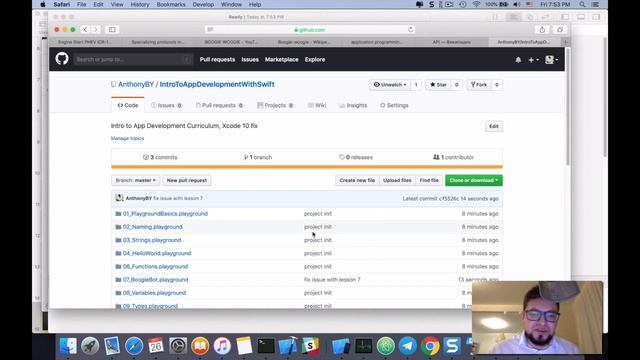Switch to the Pull requests repo tab
The image size is (640, 360).
[x=219, y=105]
